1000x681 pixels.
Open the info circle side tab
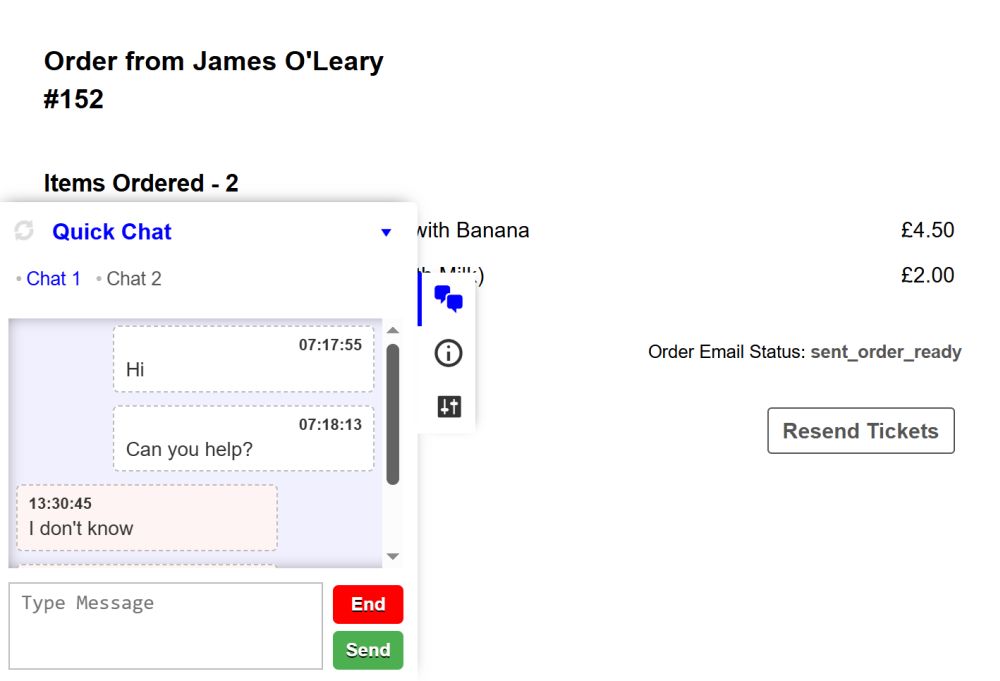(448, 353)
